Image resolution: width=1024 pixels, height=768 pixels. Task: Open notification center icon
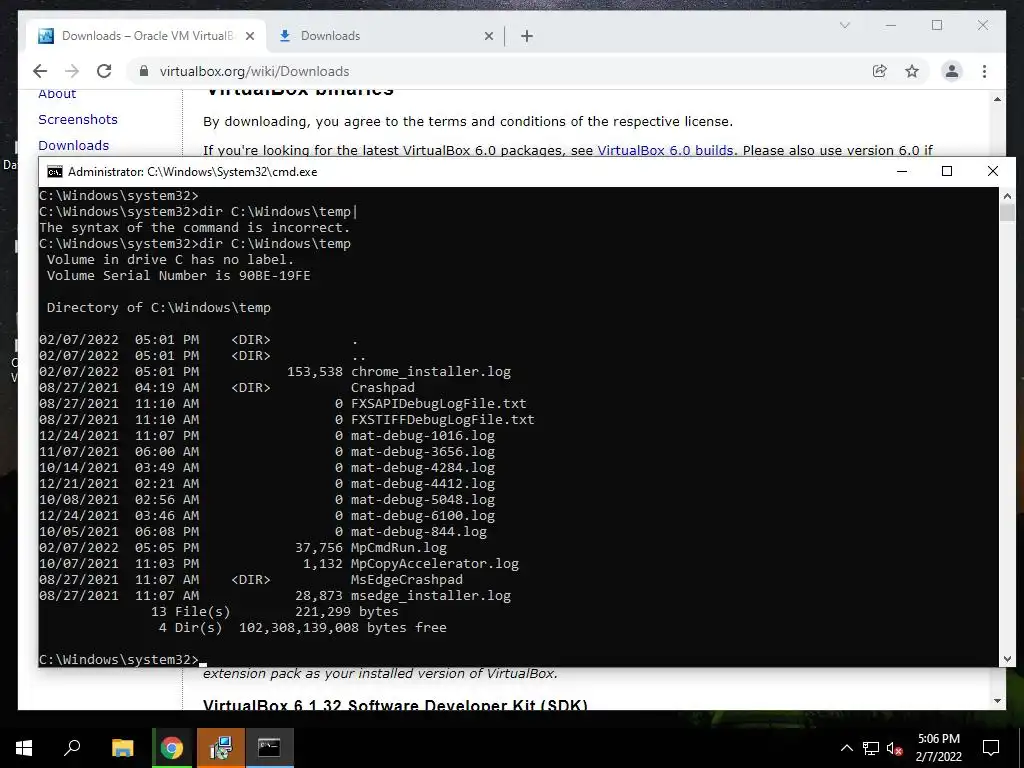tap(991, 748)
